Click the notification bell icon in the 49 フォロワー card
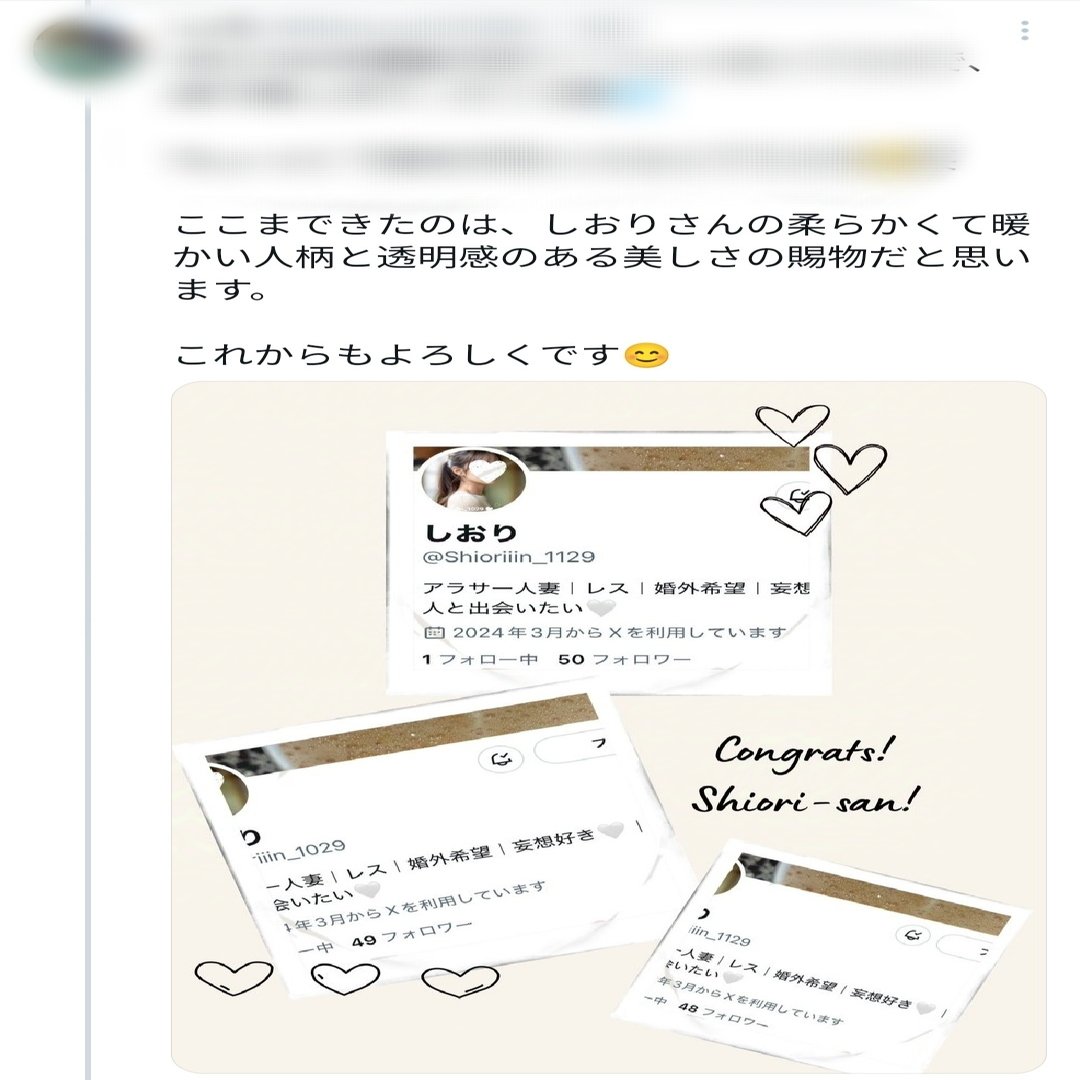Screen dimensions: 1080x1080 point(501,760)
